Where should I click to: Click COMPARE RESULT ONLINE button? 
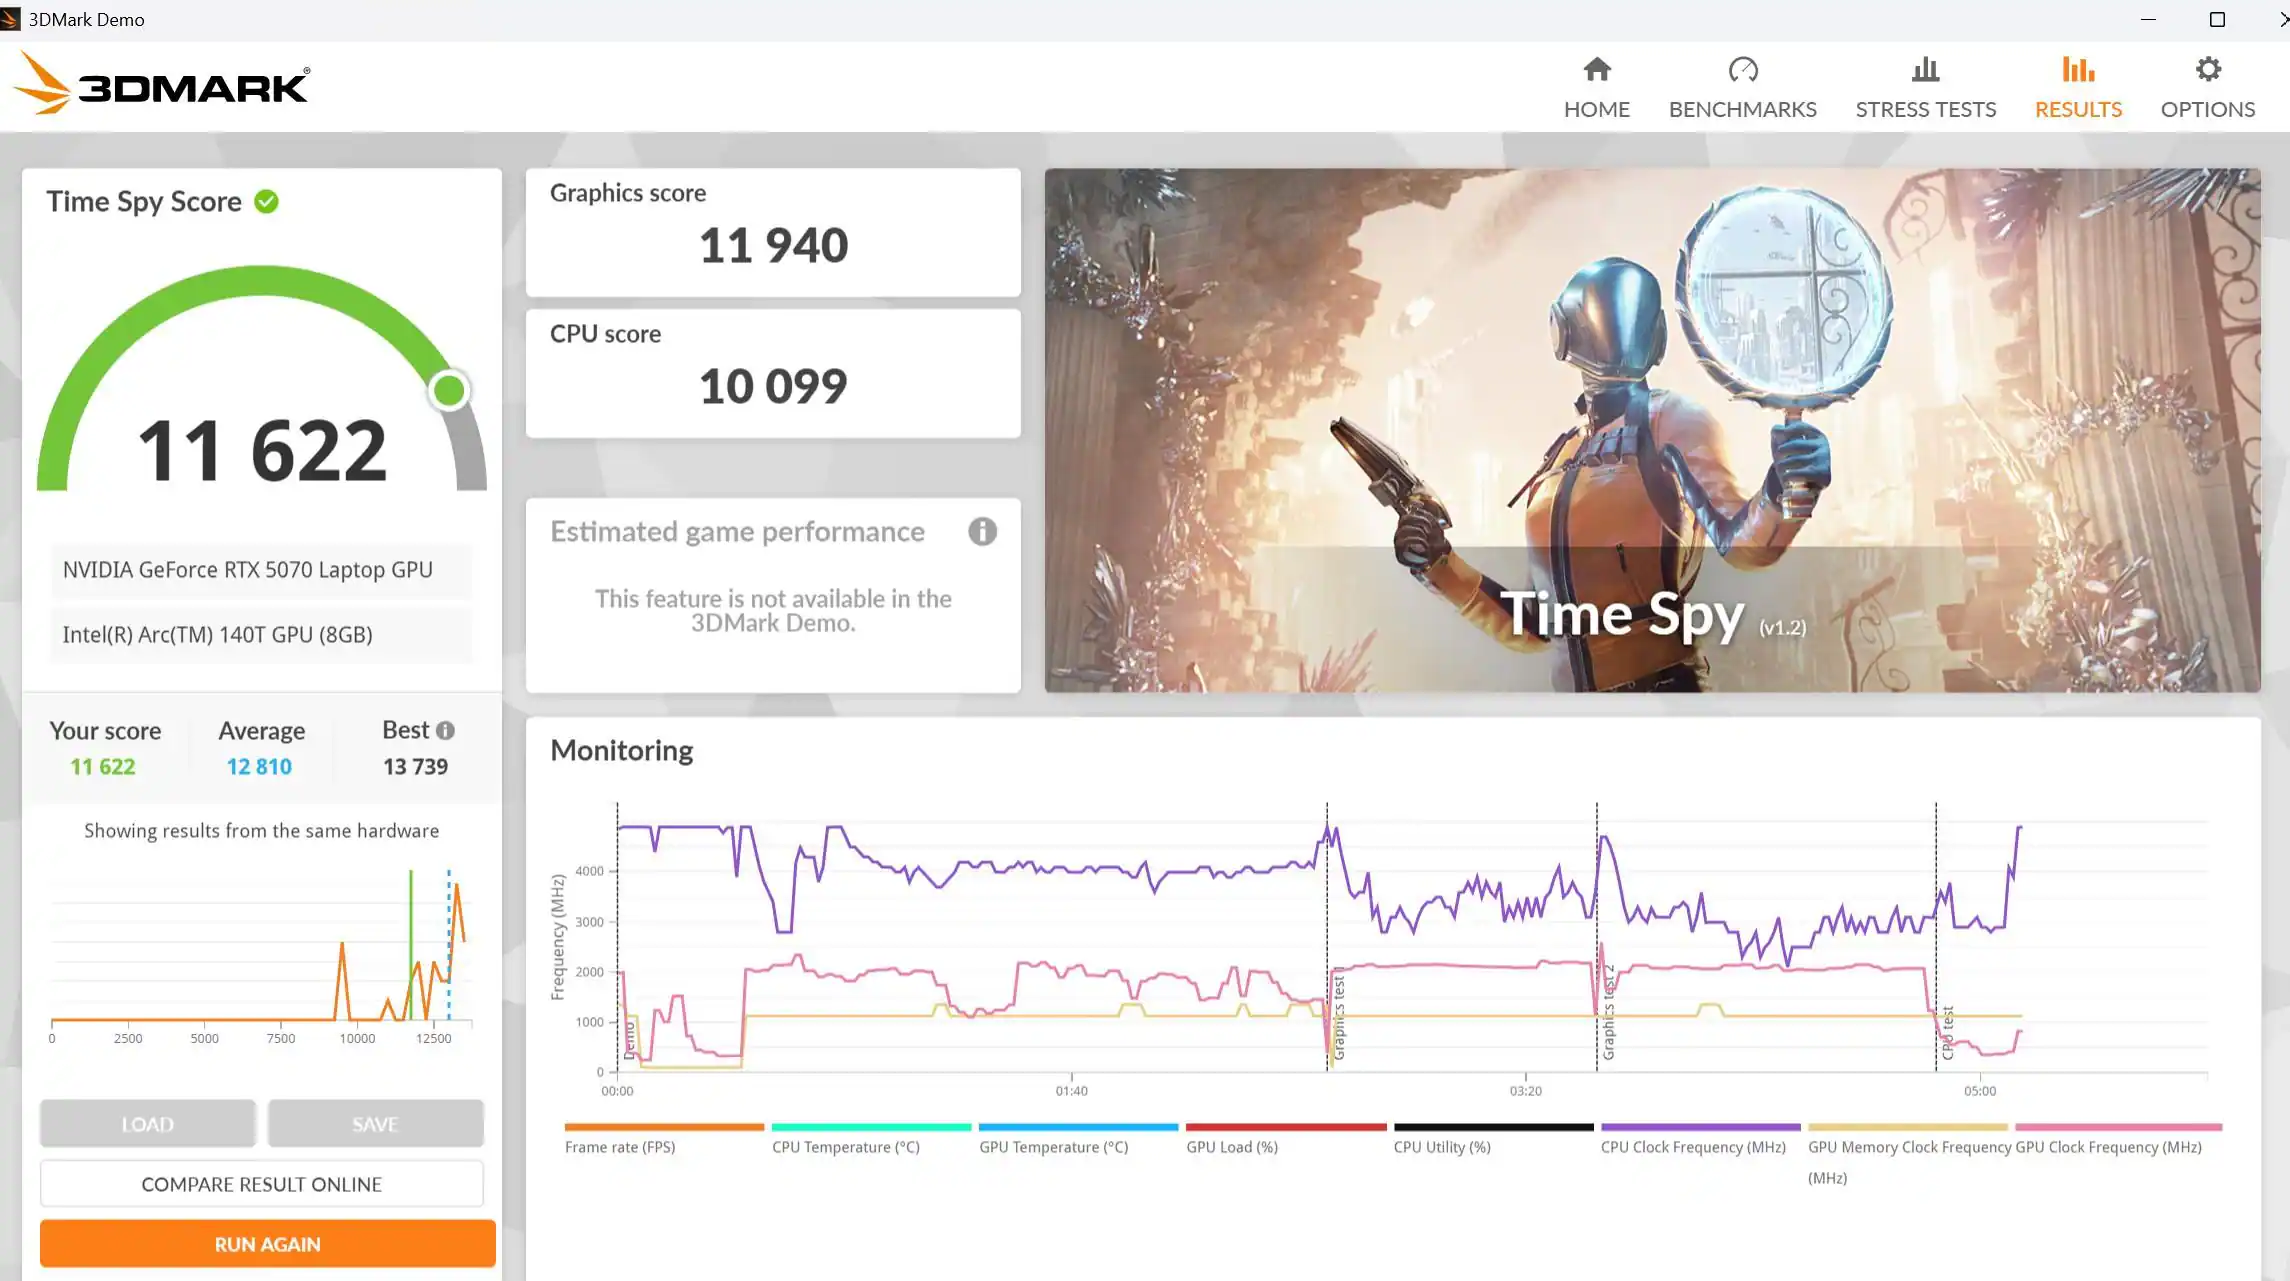[x=261, y=1184]
